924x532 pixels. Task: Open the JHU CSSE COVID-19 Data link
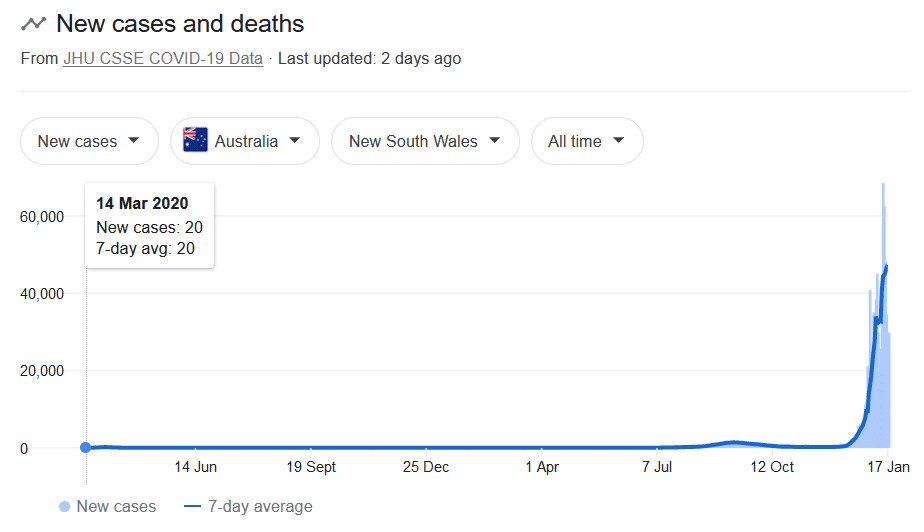pos(163,59)
